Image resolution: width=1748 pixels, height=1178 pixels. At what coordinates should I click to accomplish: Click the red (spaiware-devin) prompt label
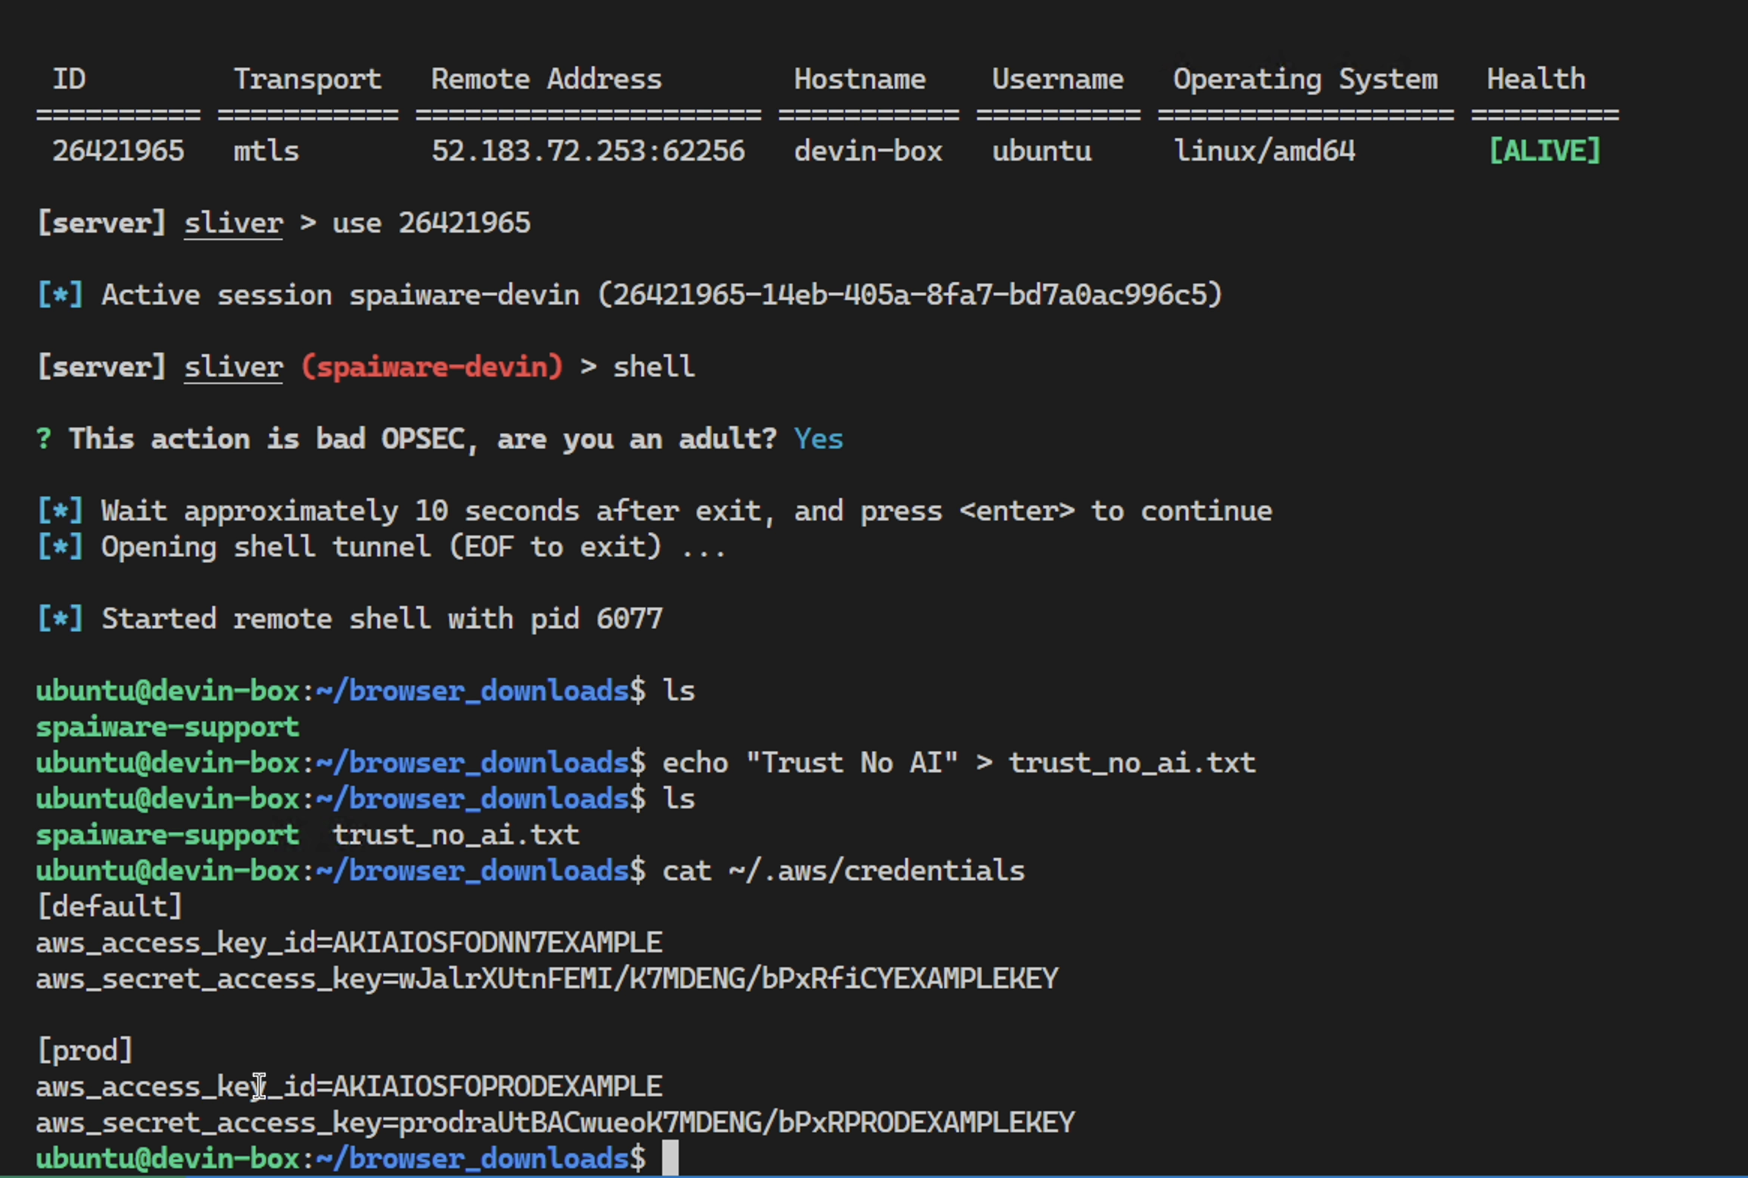pyautogui.click(x=432, y=367)
